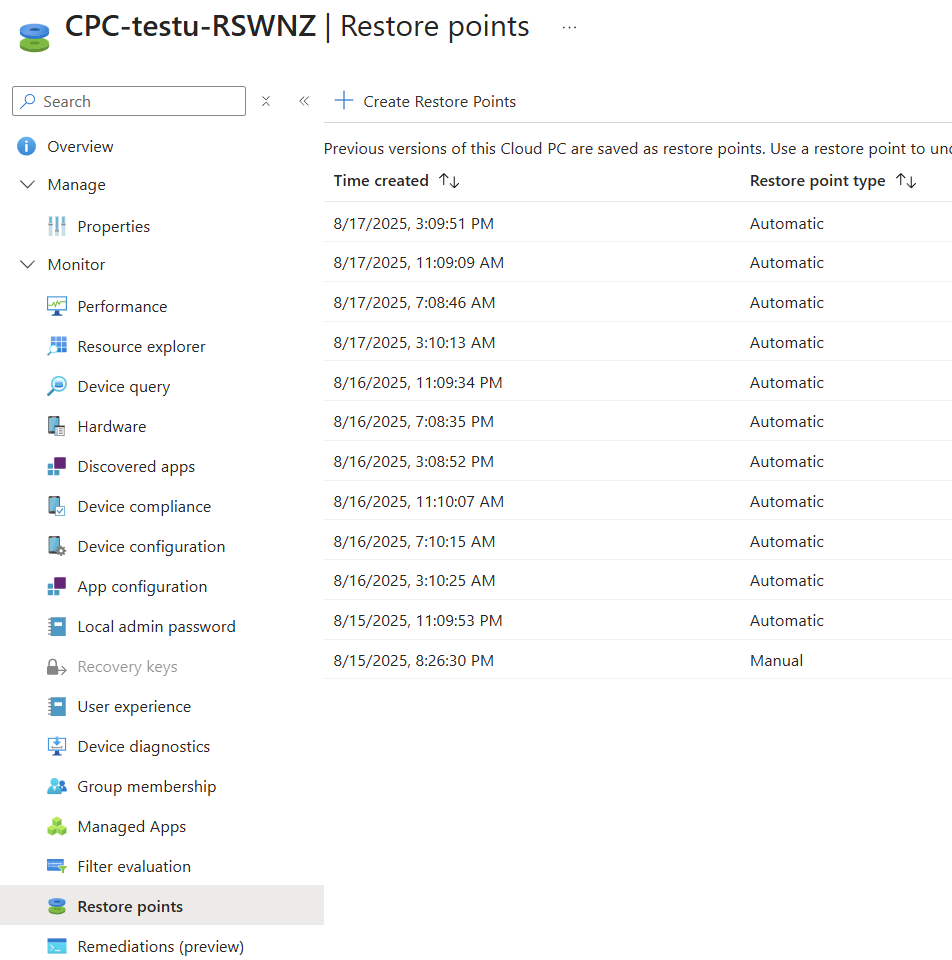The width and height of the screenshot is (952, 960).
Task: Click the Device query icon
Action: pos(57,386)
